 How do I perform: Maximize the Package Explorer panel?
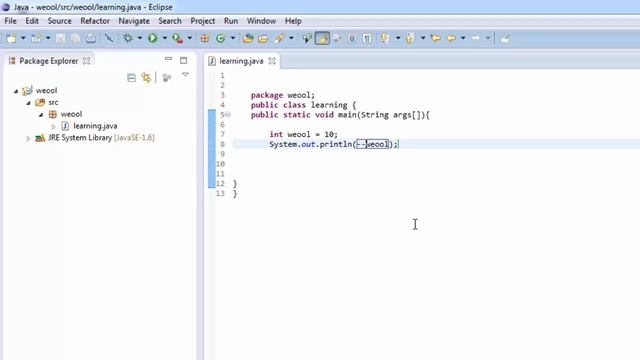[x=184, y=60]
